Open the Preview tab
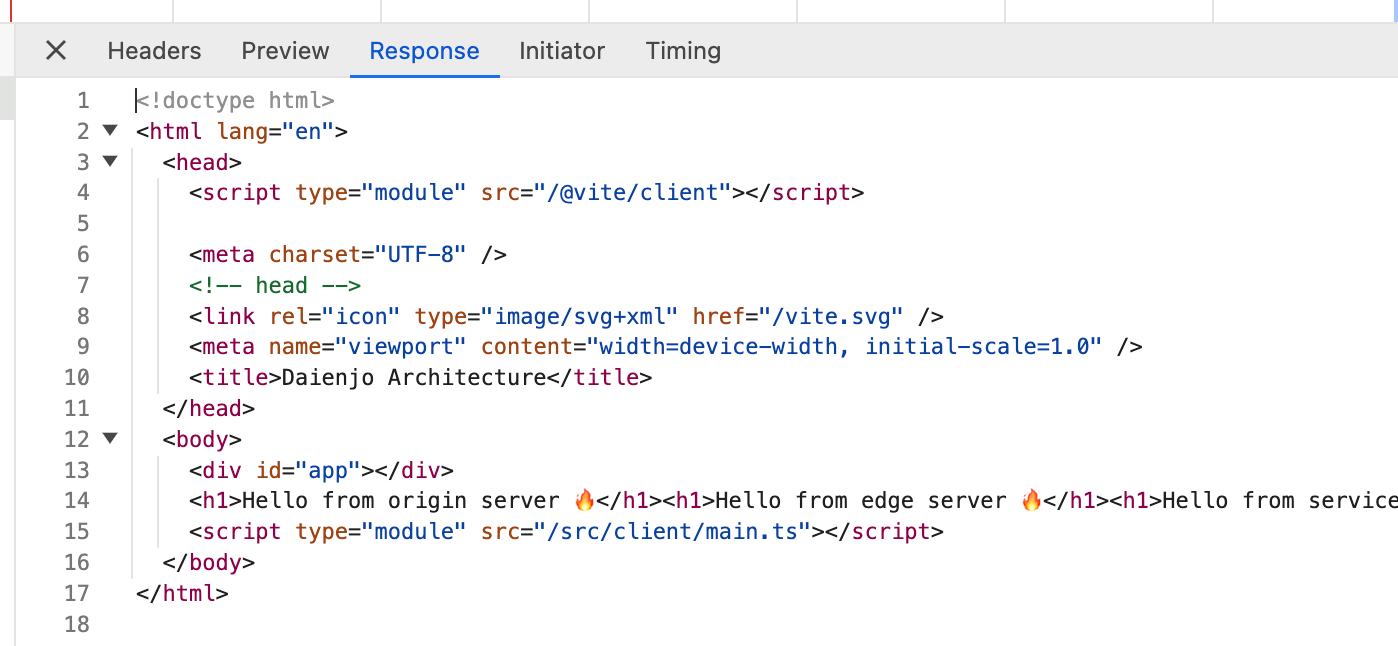Viewport: 1398px width, 646px height. (x=284, y=51)
